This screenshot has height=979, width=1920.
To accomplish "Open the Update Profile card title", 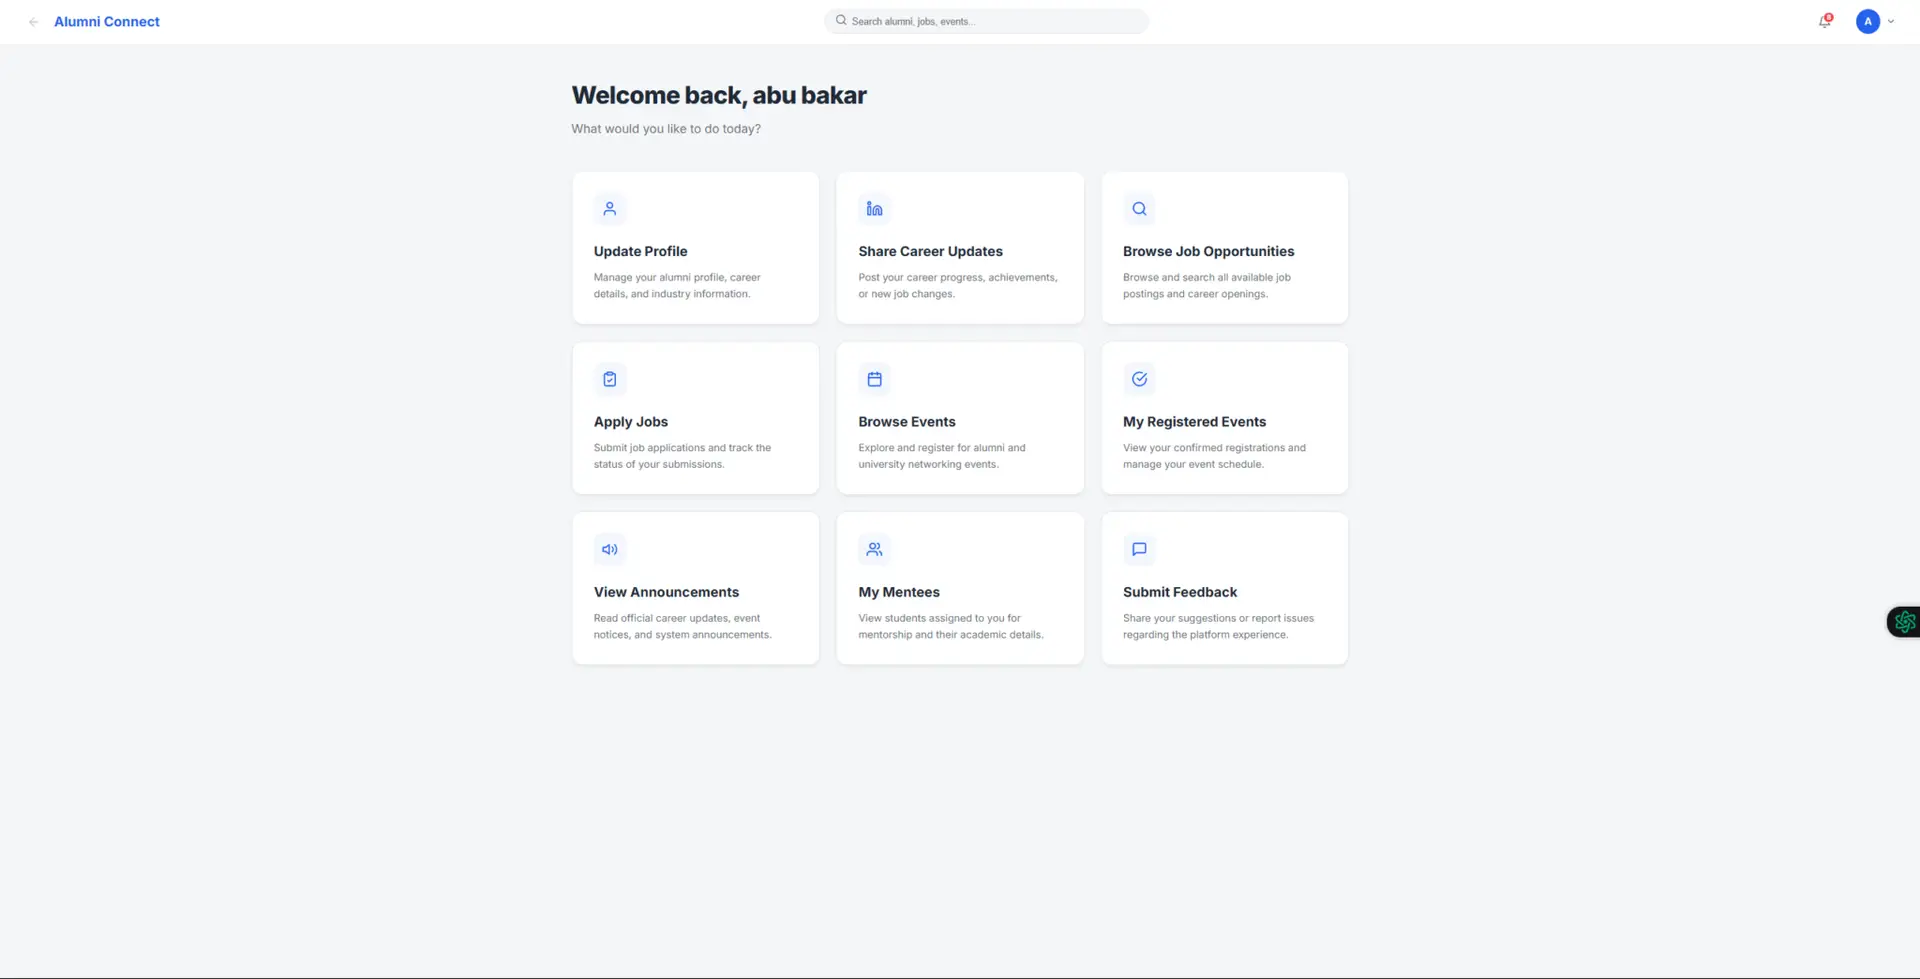I will click(x=640, y=251).
